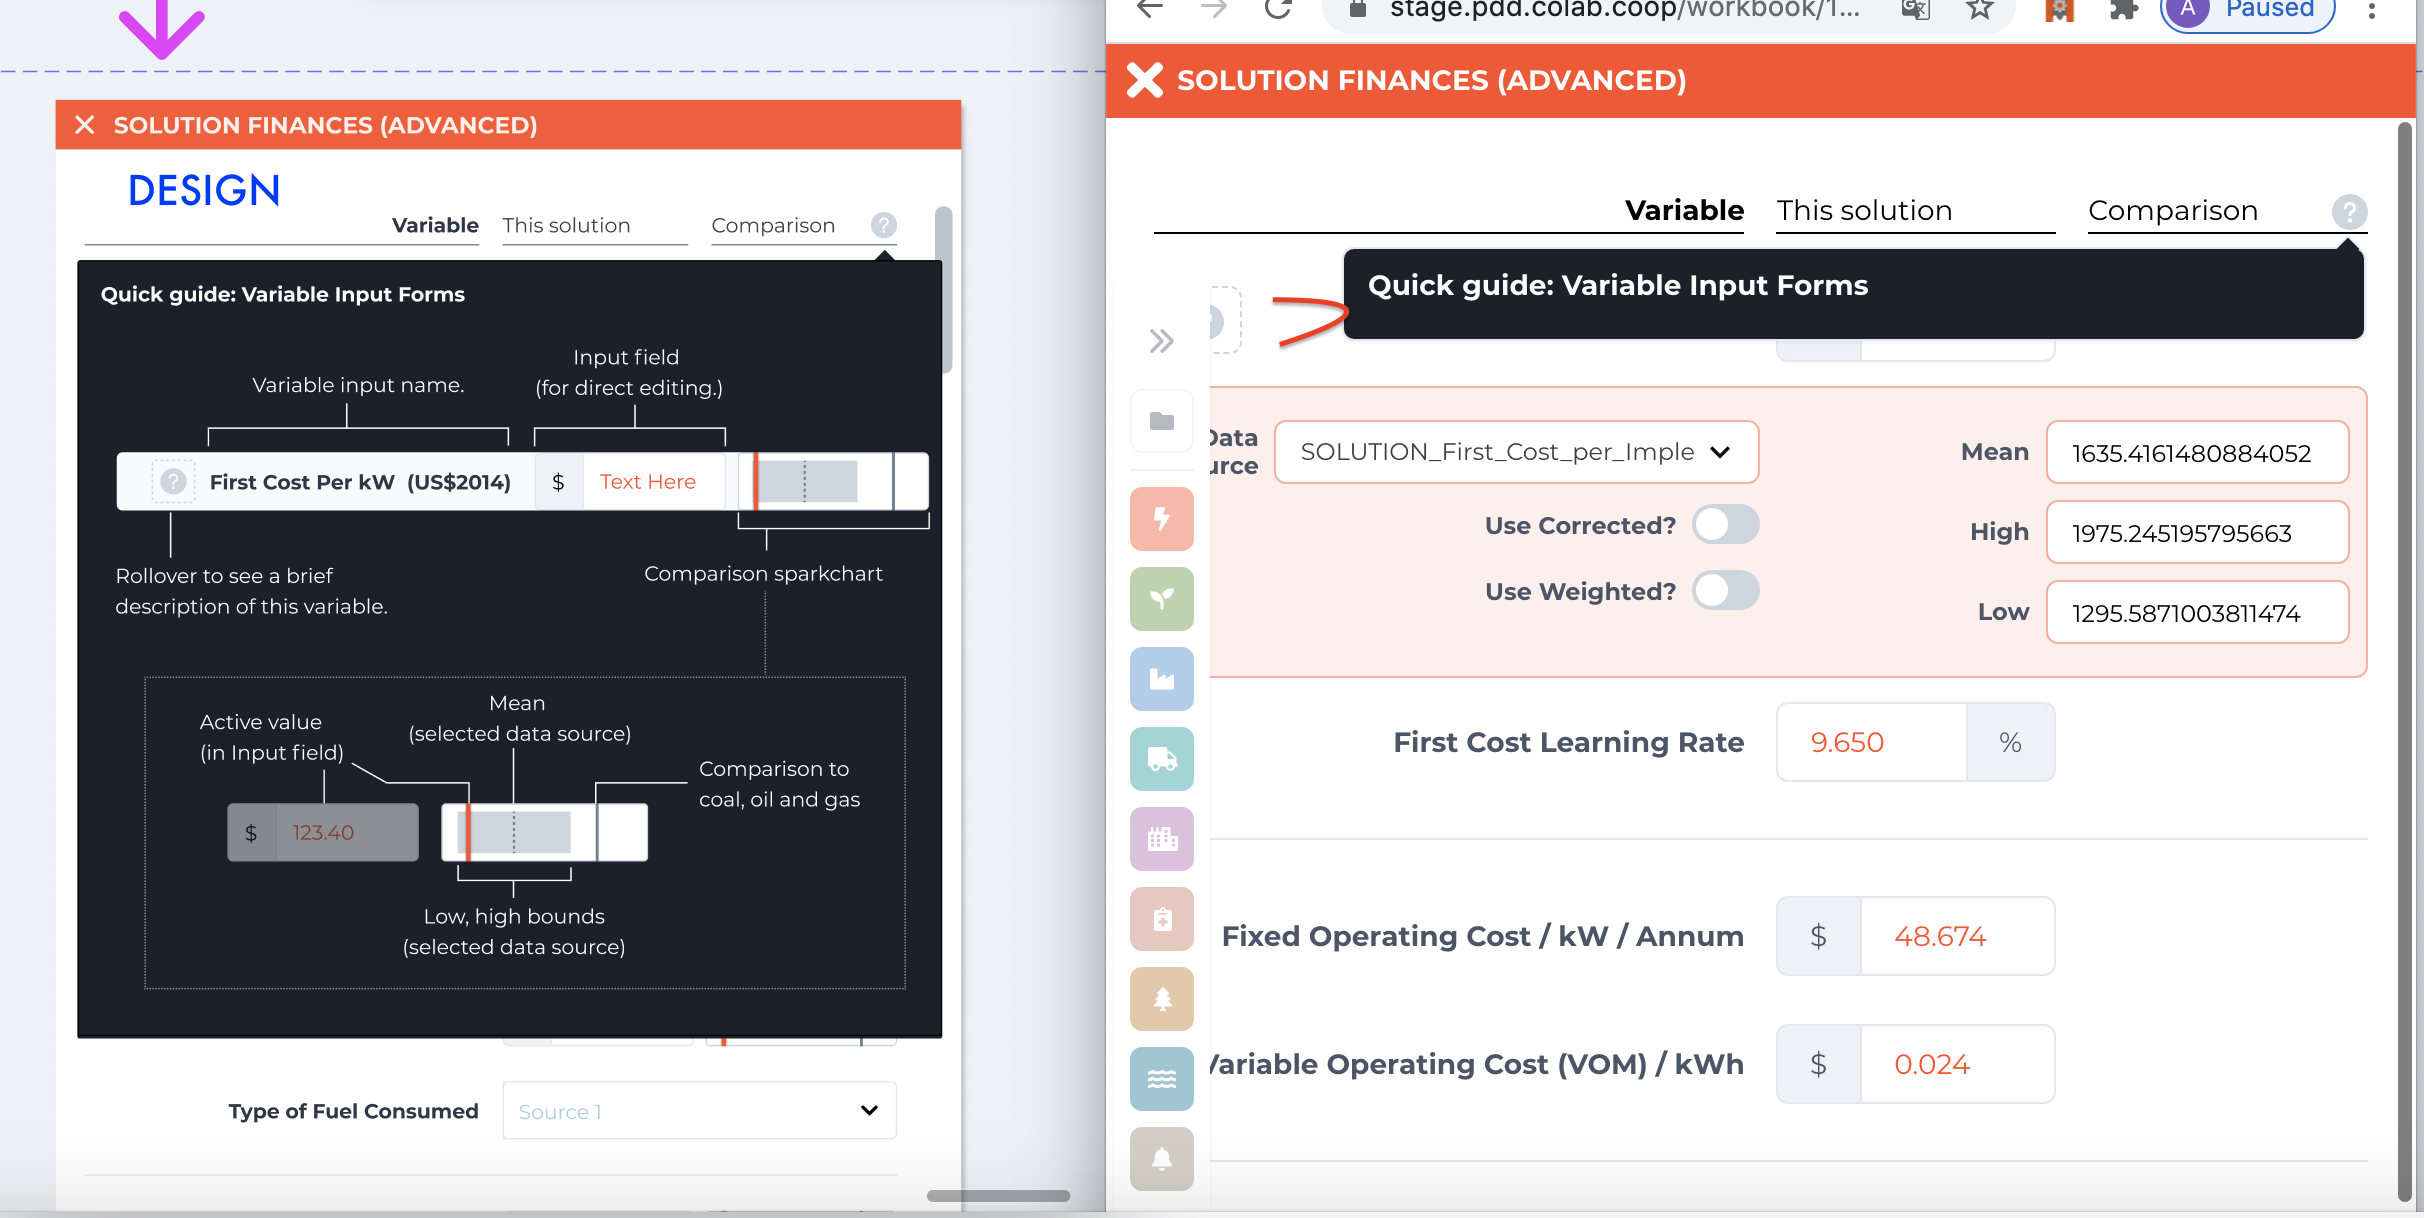Click the help question mark beside Comparison
The image size is (2424, 1218).
coord(2348,211)
